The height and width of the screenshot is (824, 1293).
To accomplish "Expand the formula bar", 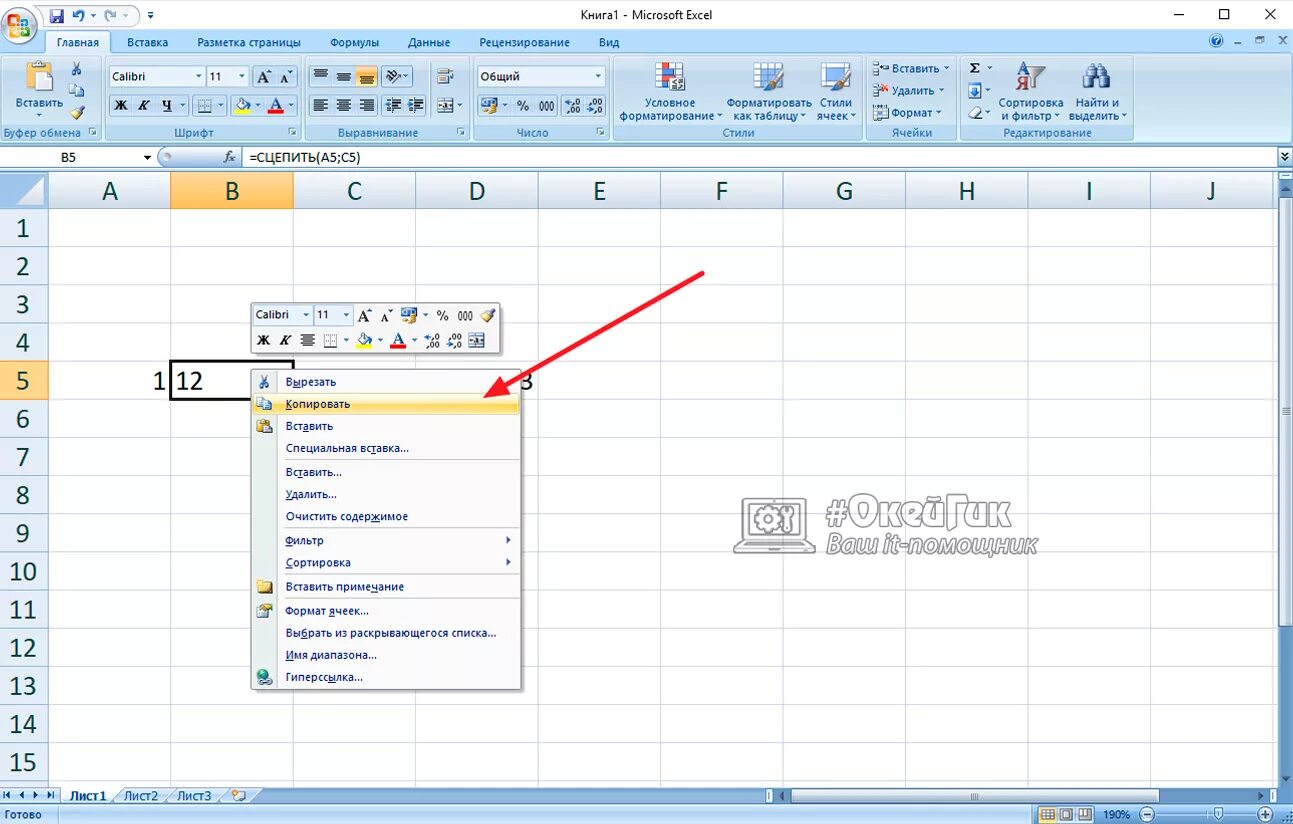I will (1285, 157).
